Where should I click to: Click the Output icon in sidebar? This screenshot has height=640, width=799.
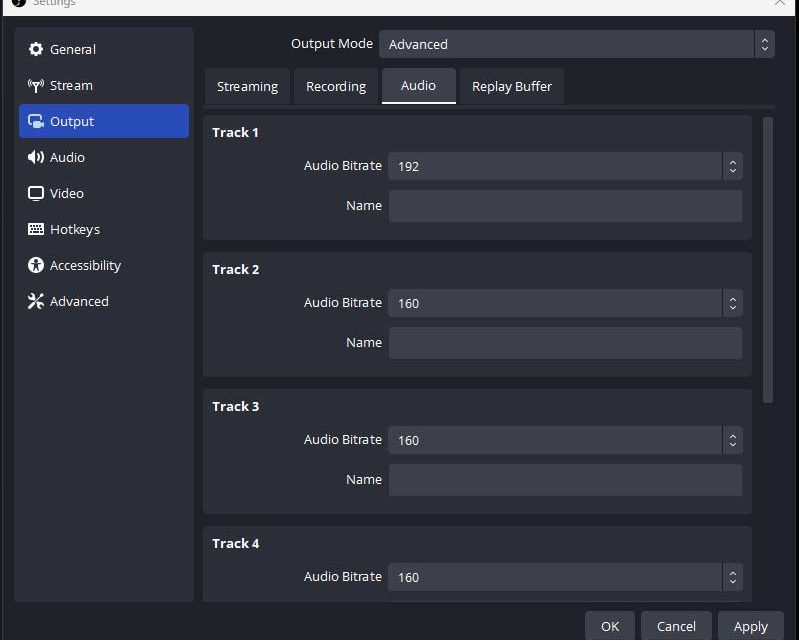(36, 121)
